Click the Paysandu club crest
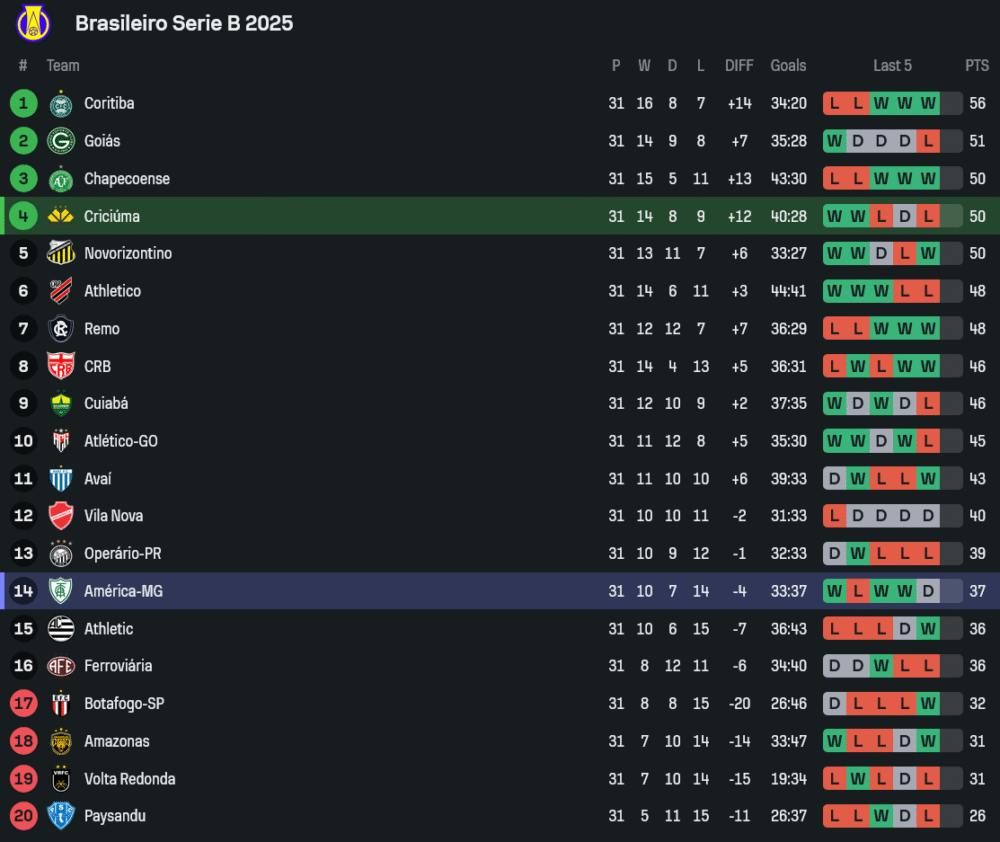 coord(61,816)
